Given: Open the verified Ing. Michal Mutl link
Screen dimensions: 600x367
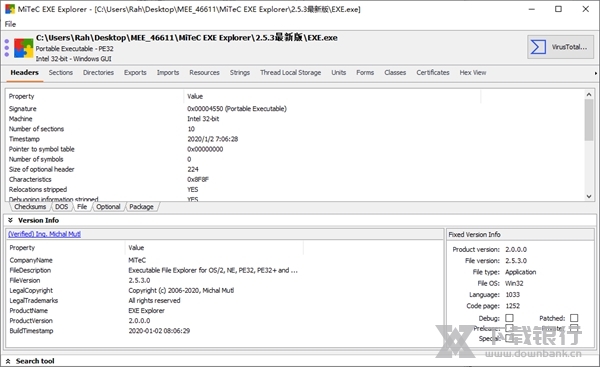Looking at the screenshot, I should (x=44, y=234).
